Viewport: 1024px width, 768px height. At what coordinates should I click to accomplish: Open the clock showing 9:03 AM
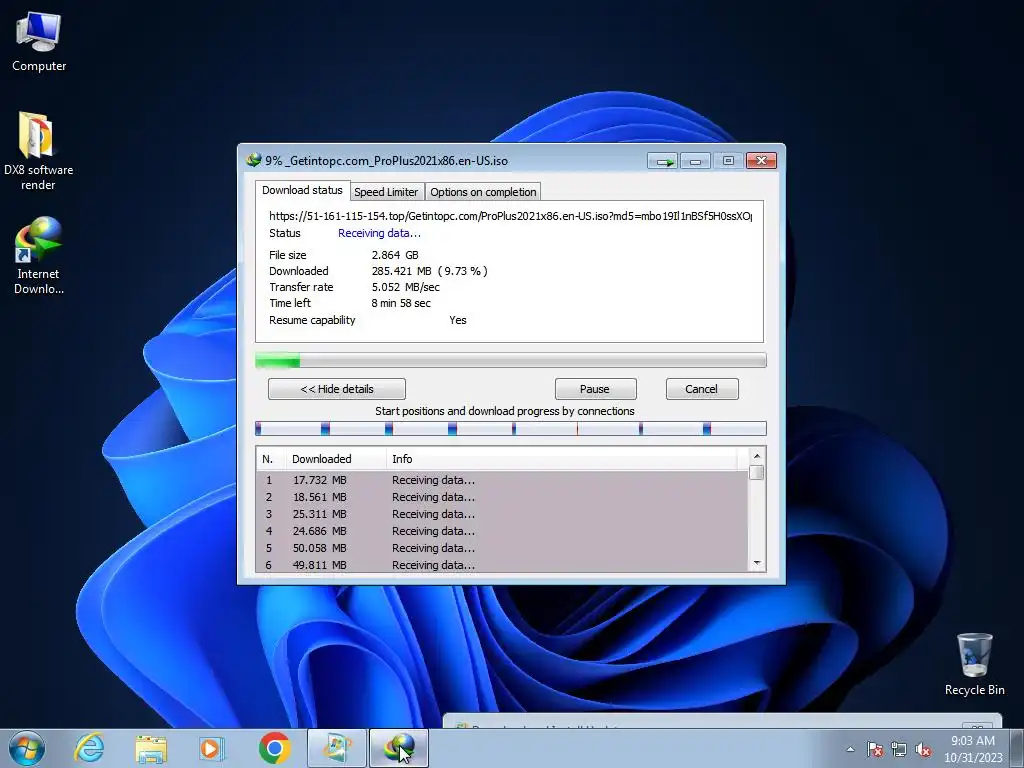[973, 749]
